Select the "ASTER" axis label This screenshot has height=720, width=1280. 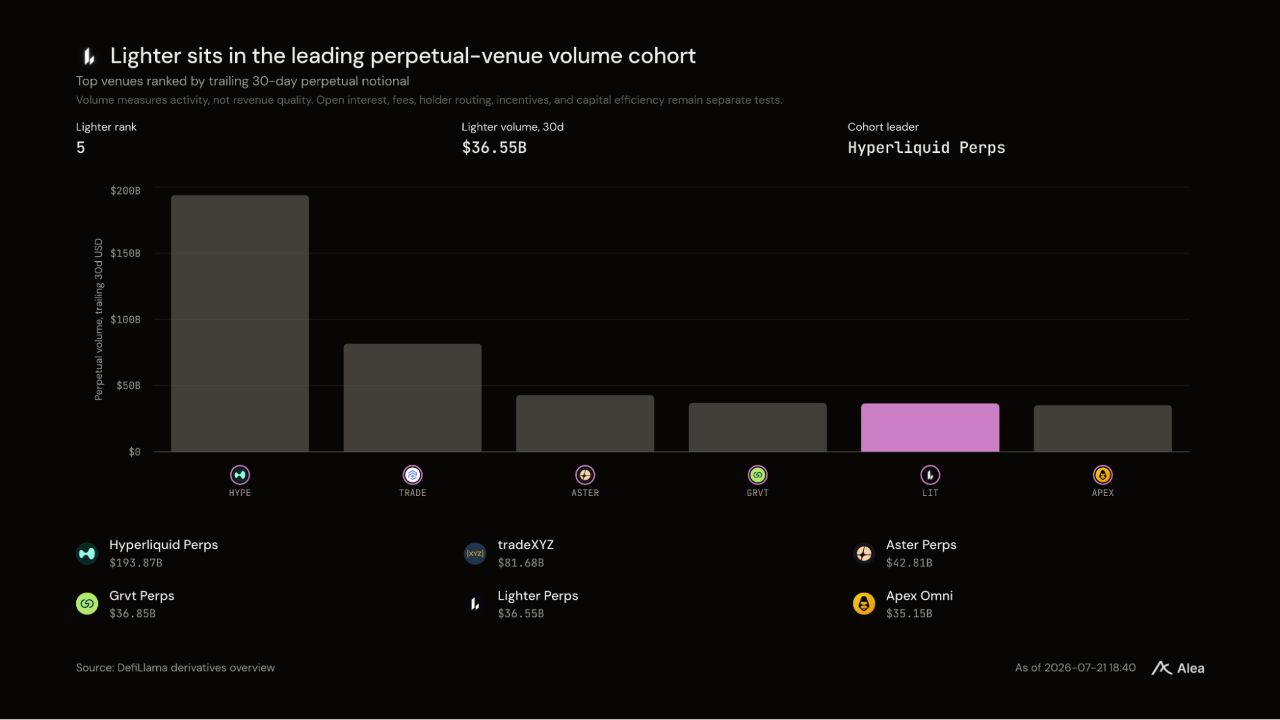coord(585,493)
